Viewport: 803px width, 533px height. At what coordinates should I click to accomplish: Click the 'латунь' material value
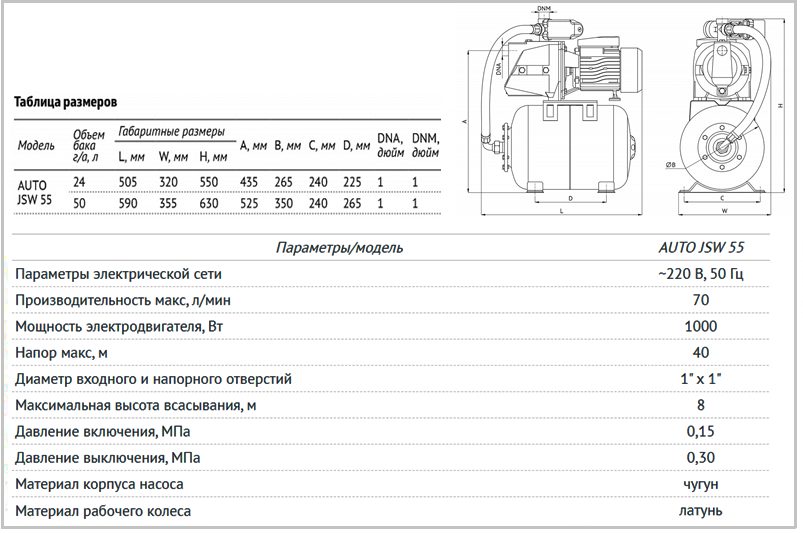[x=701, y=511]
